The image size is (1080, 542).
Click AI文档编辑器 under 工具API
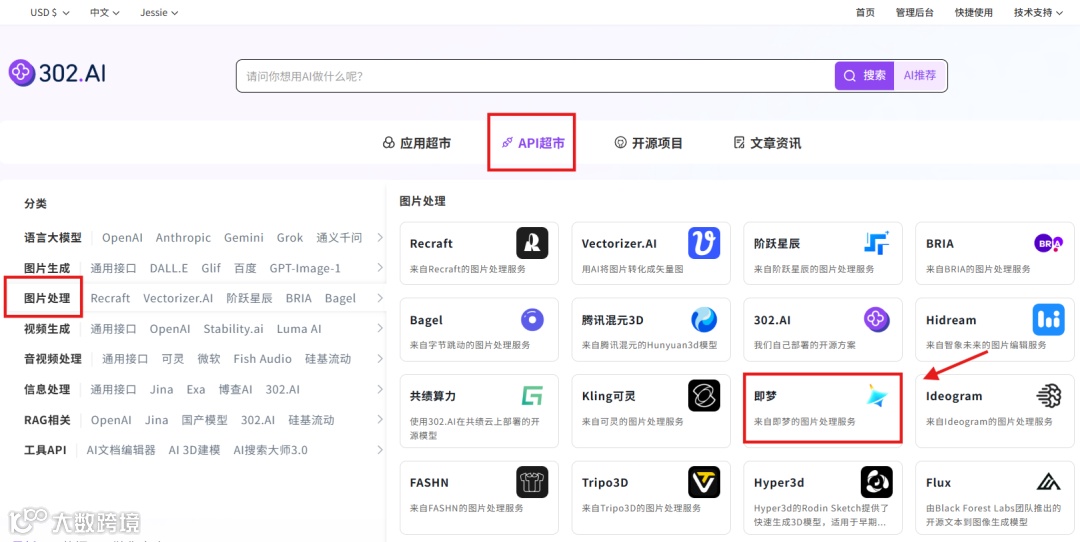[121, 450]
